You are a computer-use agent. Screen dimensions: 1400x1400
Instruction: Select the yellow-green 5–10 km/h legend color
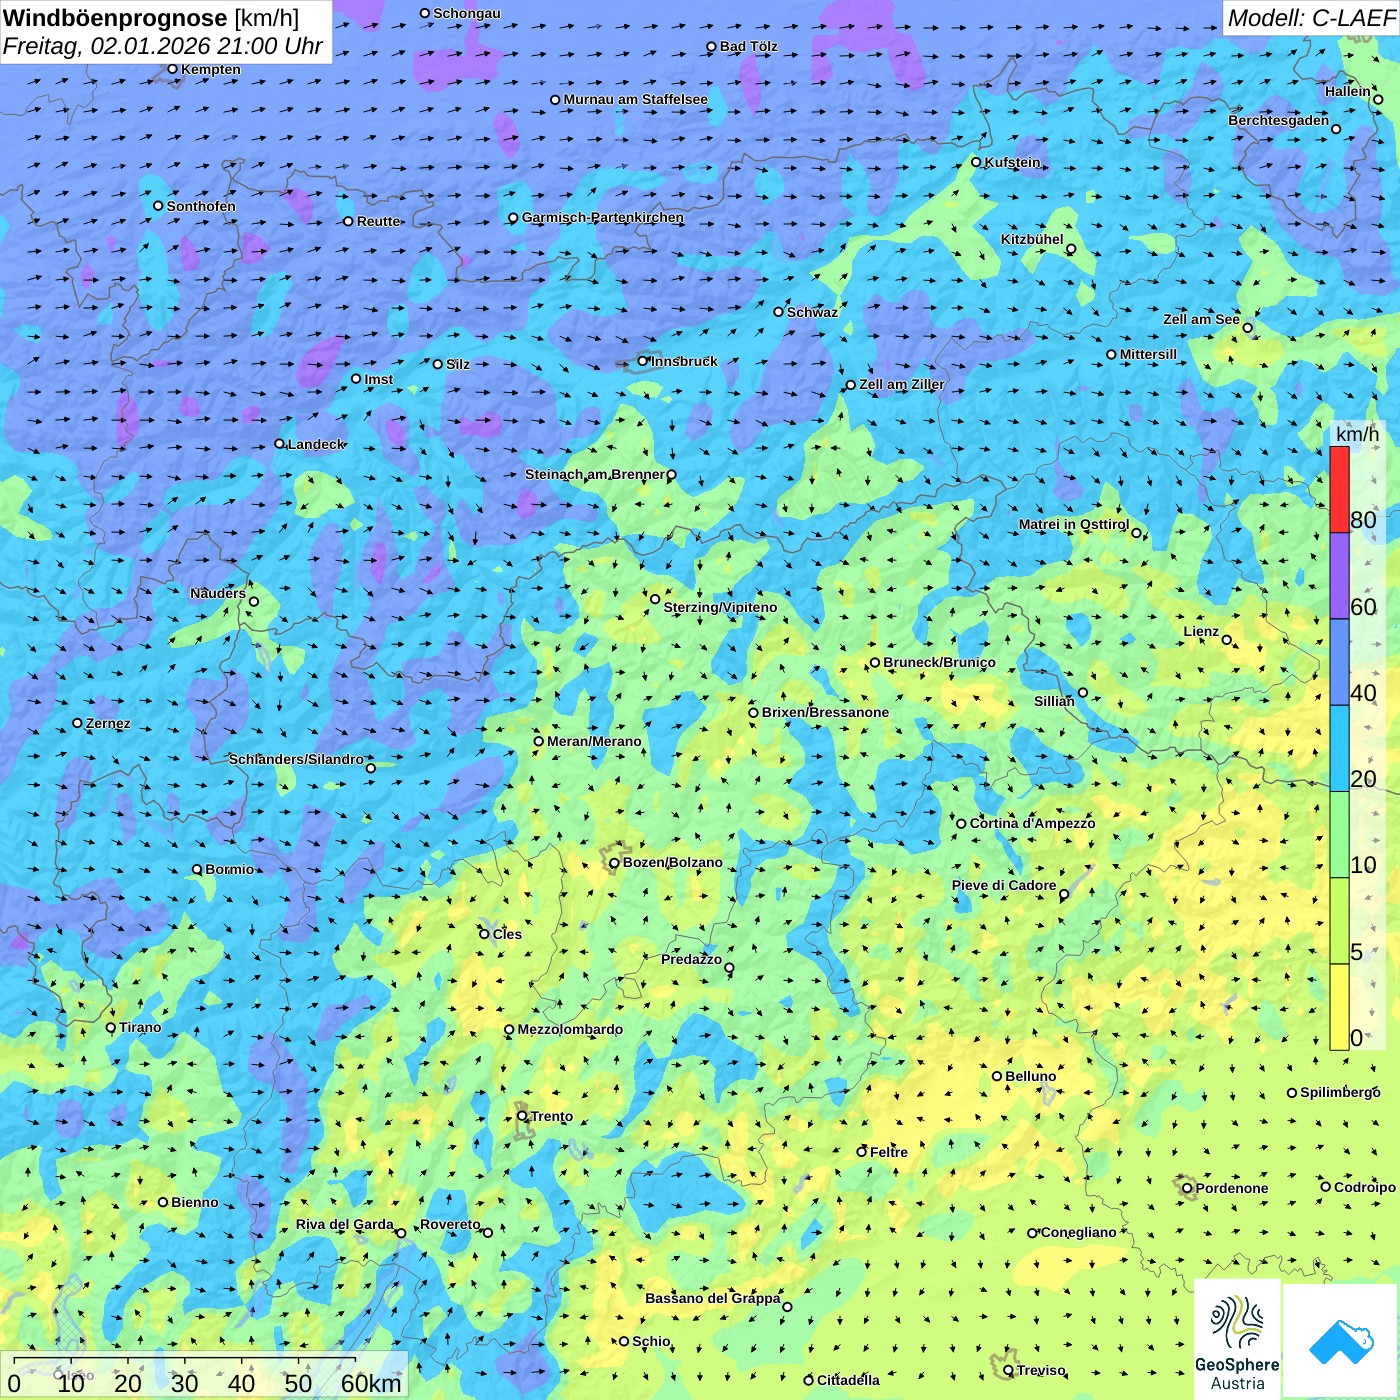(x=1339, y=921)
